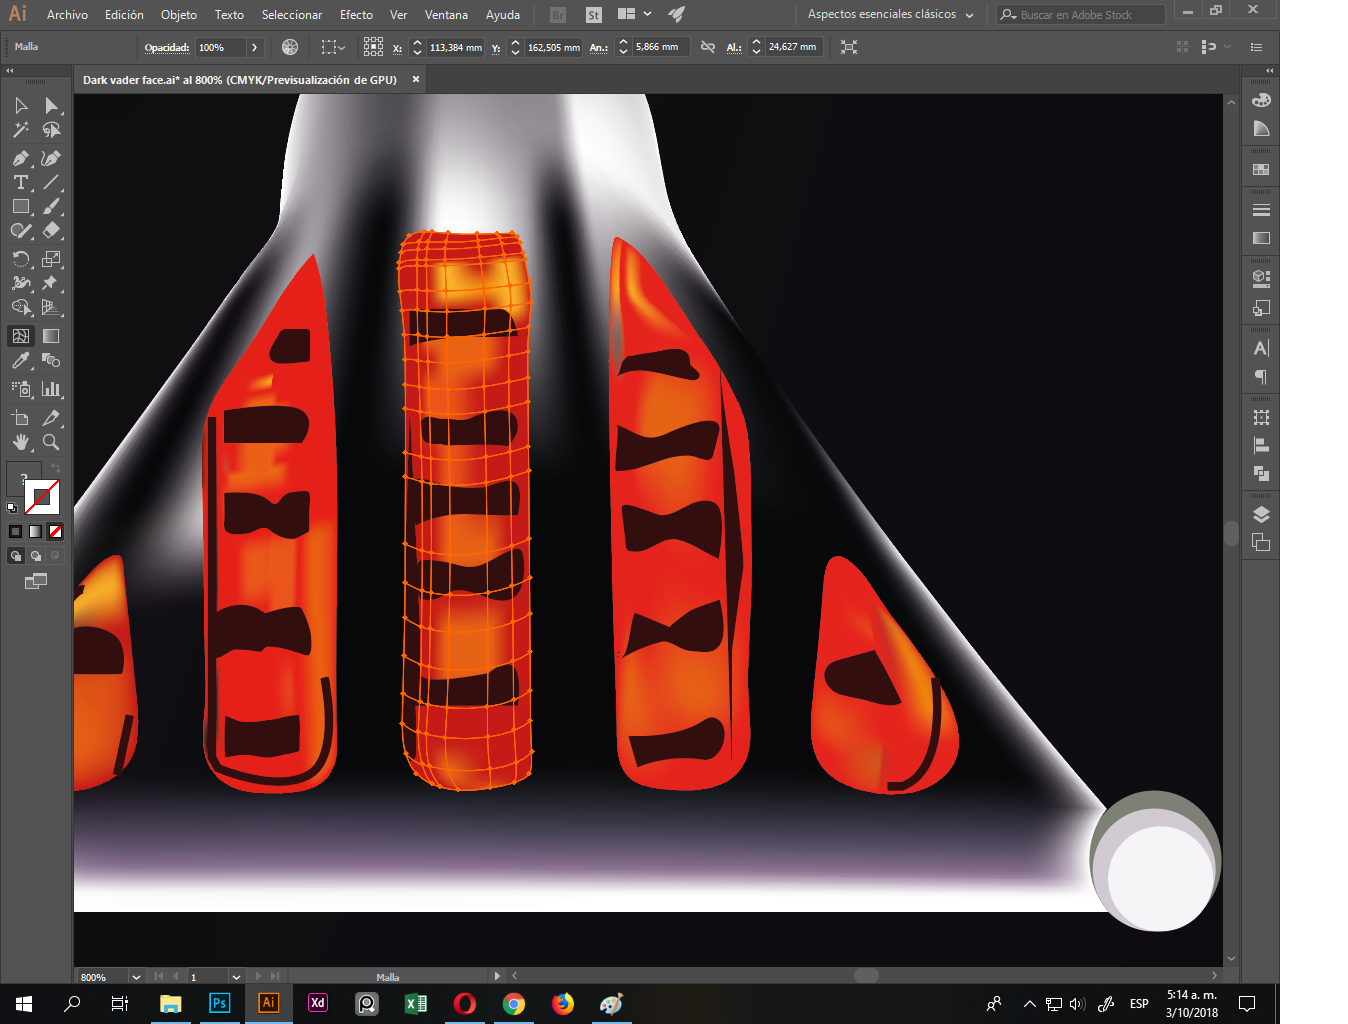The image size is (1348, 1024).
Task: Select the Width (warp) tool
Action: click(21, 283)
